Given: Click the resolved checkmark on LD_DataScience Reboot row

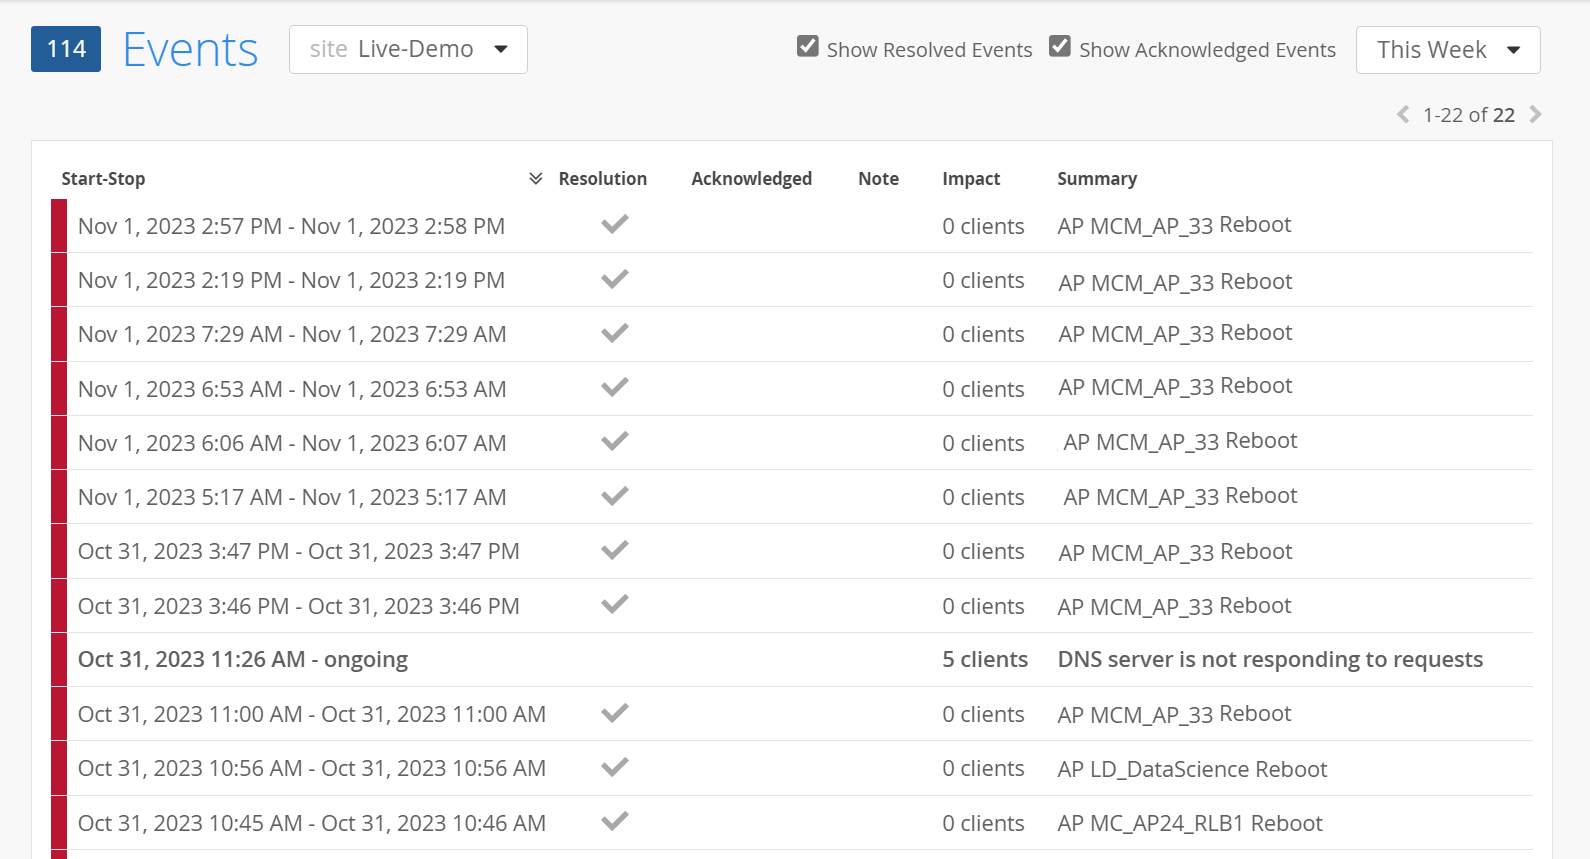Looking at the screenshot, I should (614, 767).
